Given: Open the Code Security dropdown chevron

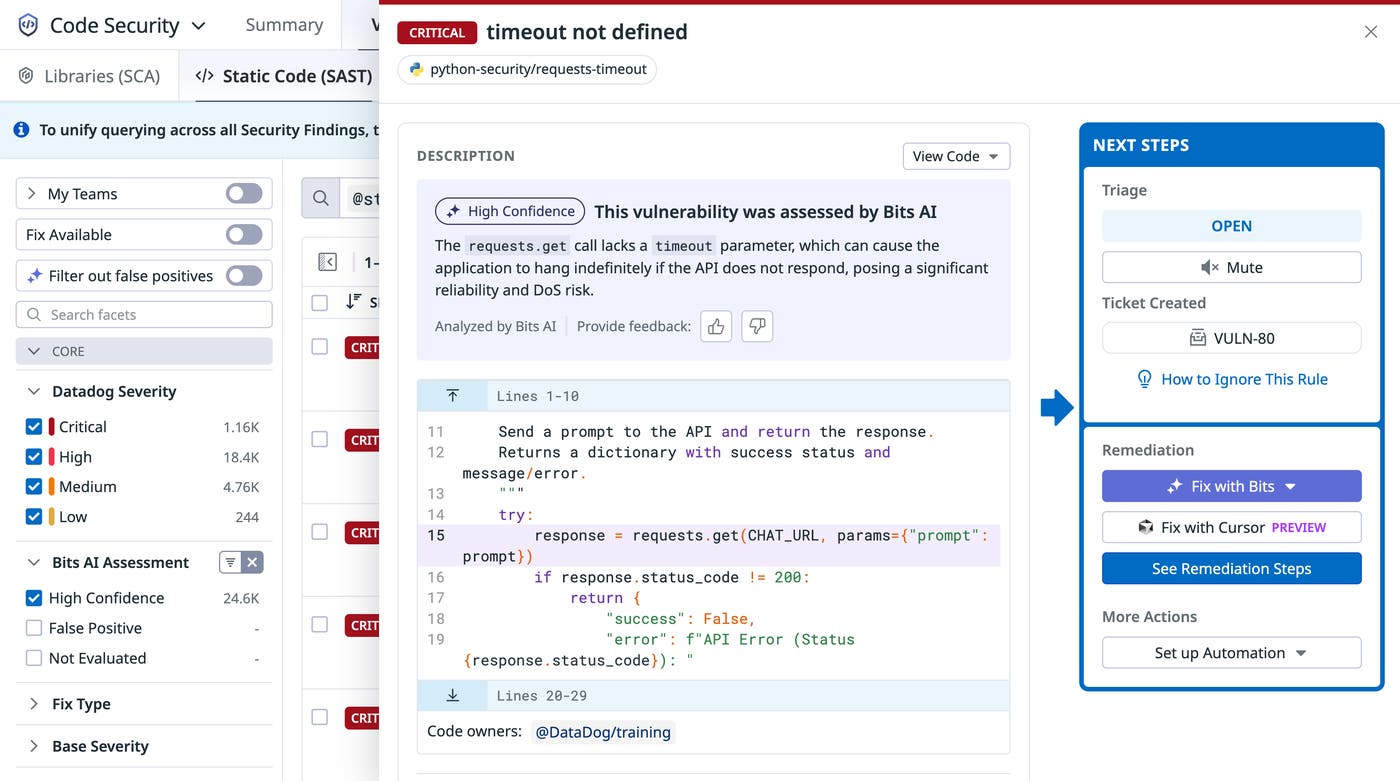Looking at the screenshot, I should click(199, 26).
